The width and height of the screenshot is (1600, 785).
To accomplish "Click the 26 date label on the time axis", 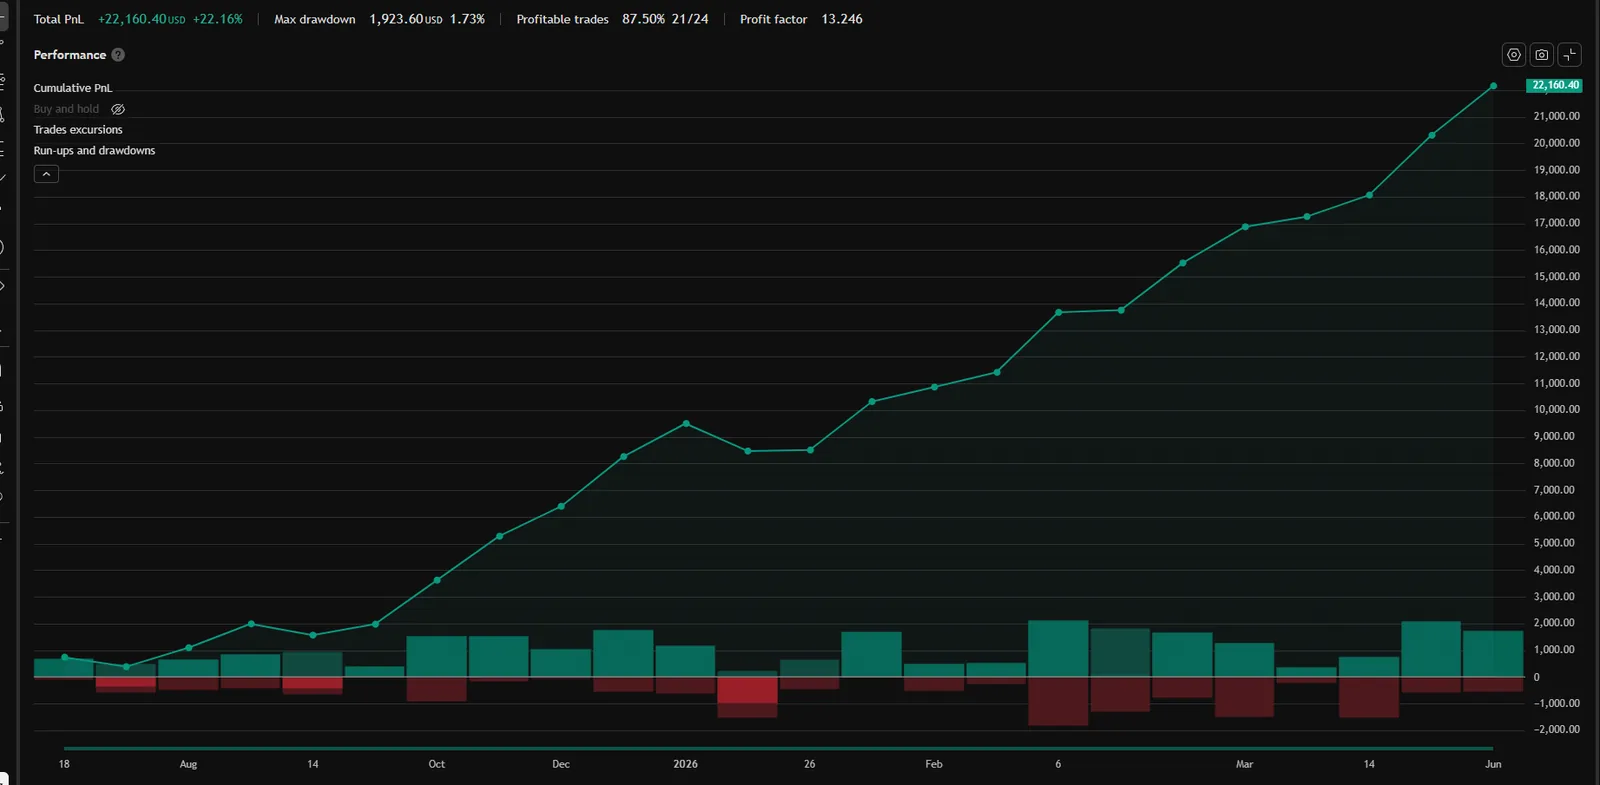I will [x=809, y=764].
